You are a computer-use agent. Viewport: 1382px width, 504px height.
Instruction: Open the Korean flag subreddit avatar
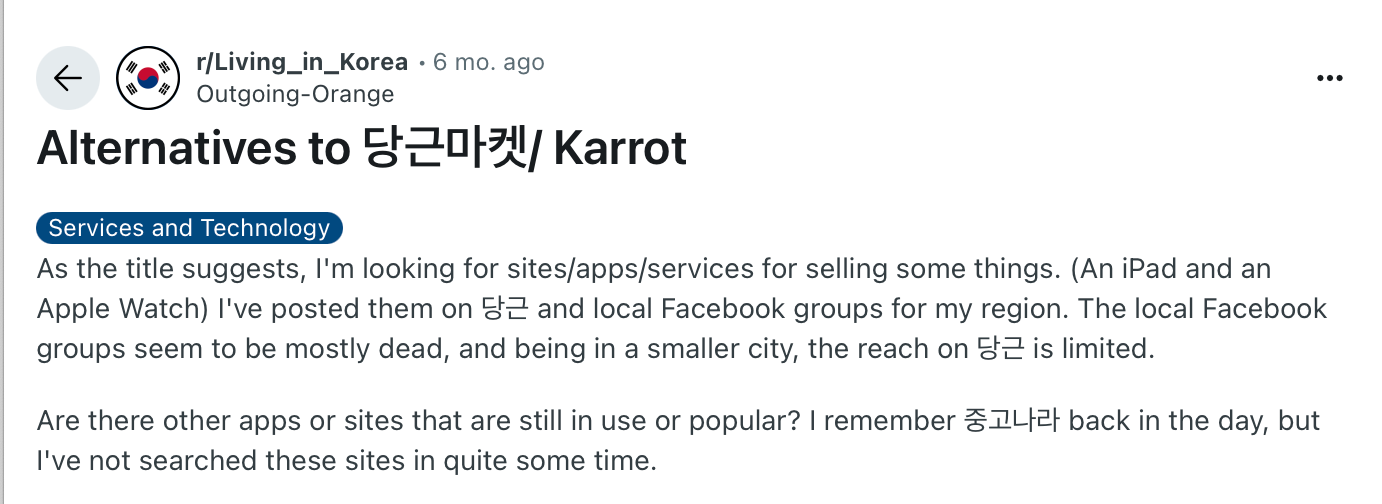coord(148,78)
